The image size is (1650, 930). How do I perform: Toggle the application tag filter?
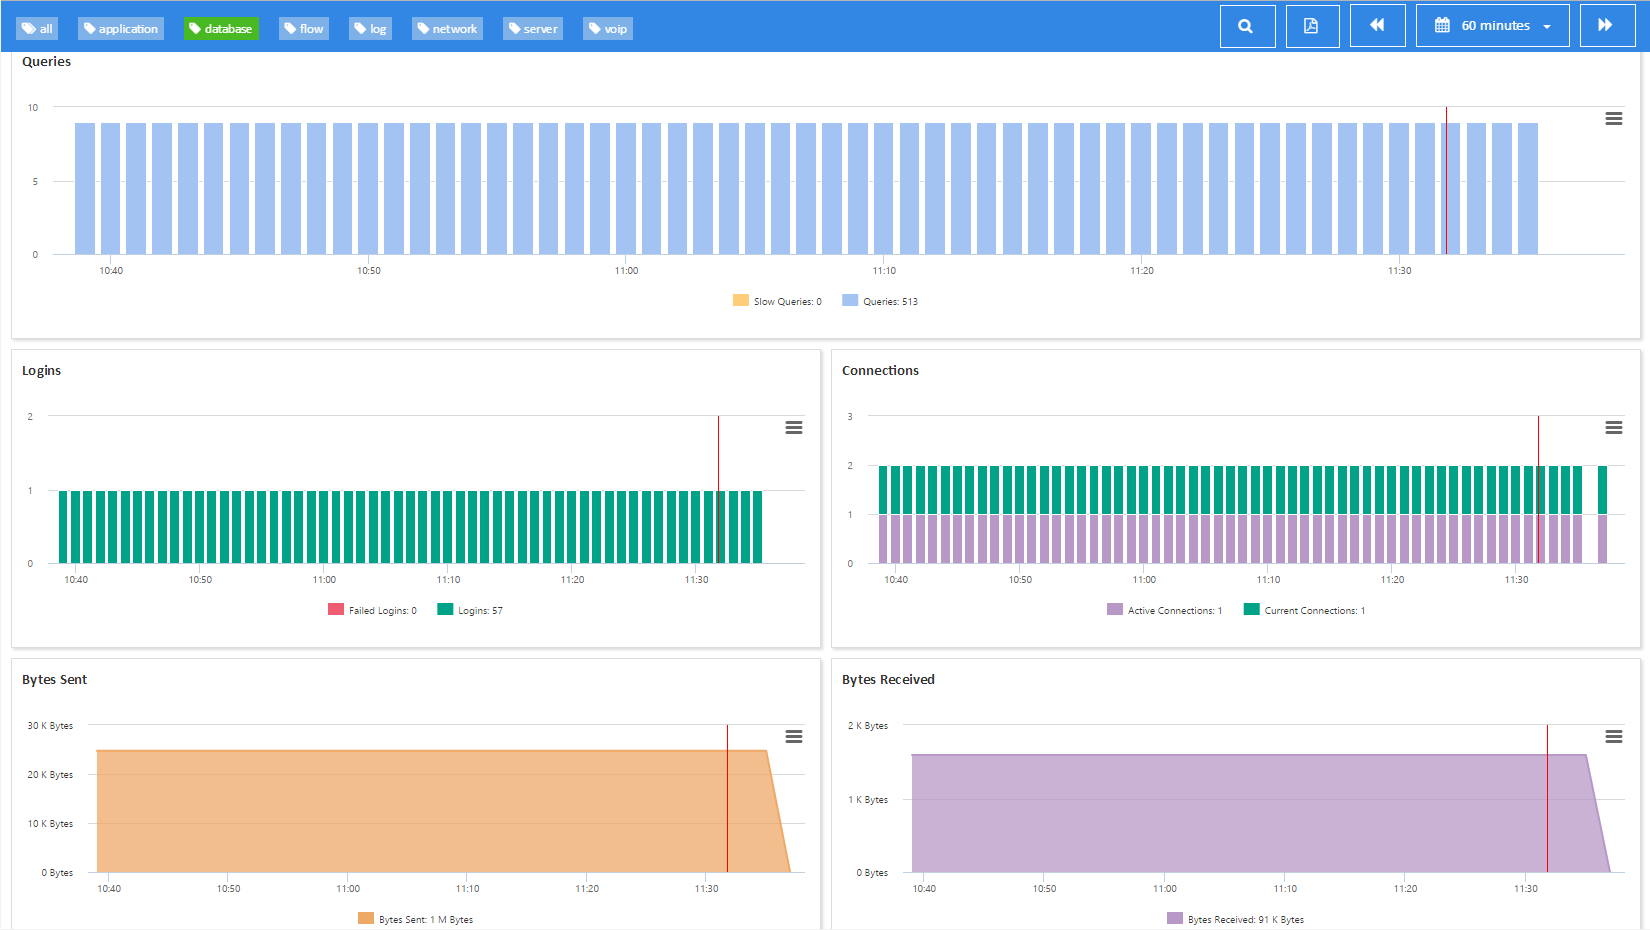(120, 28)
